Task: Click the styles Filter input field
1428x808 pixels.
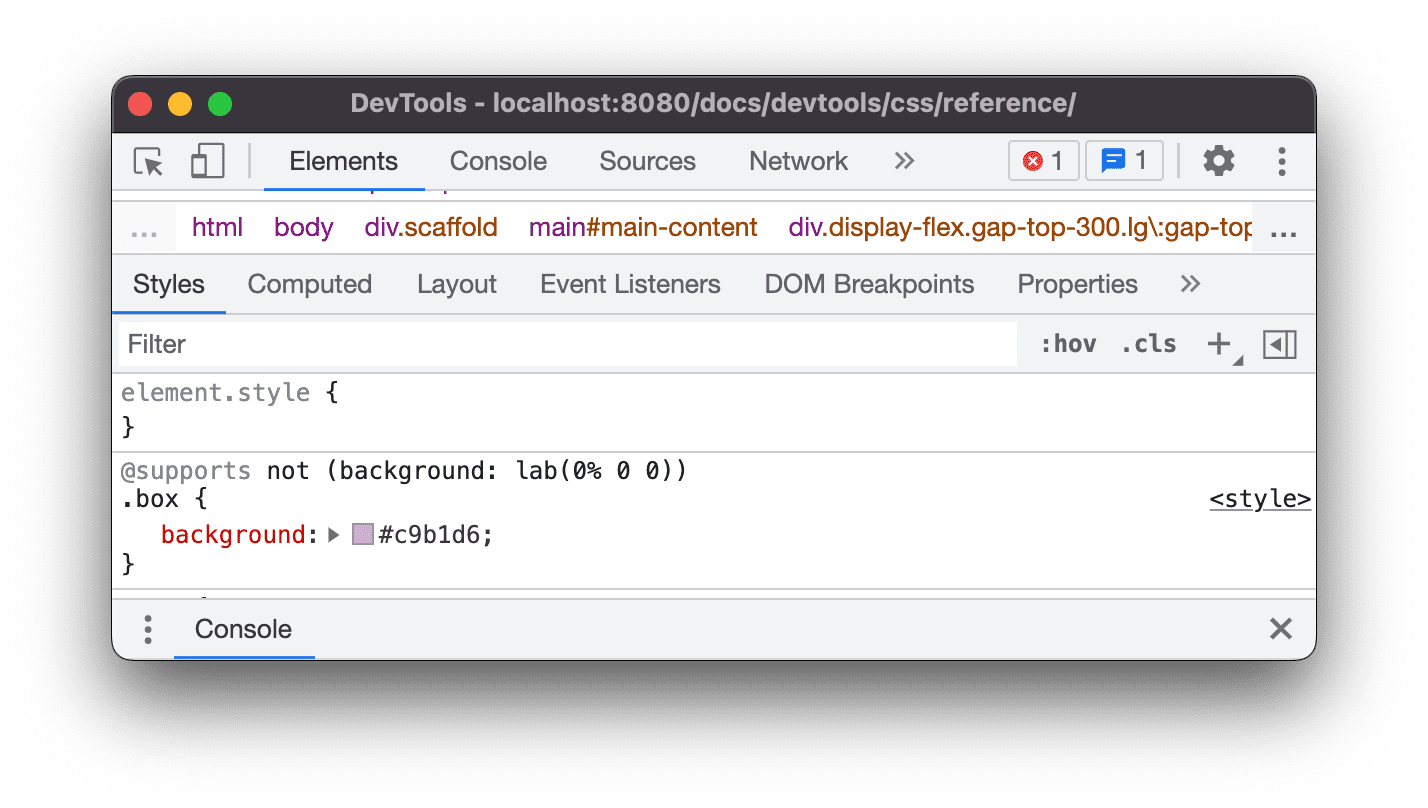Action: tap(400, 344)
